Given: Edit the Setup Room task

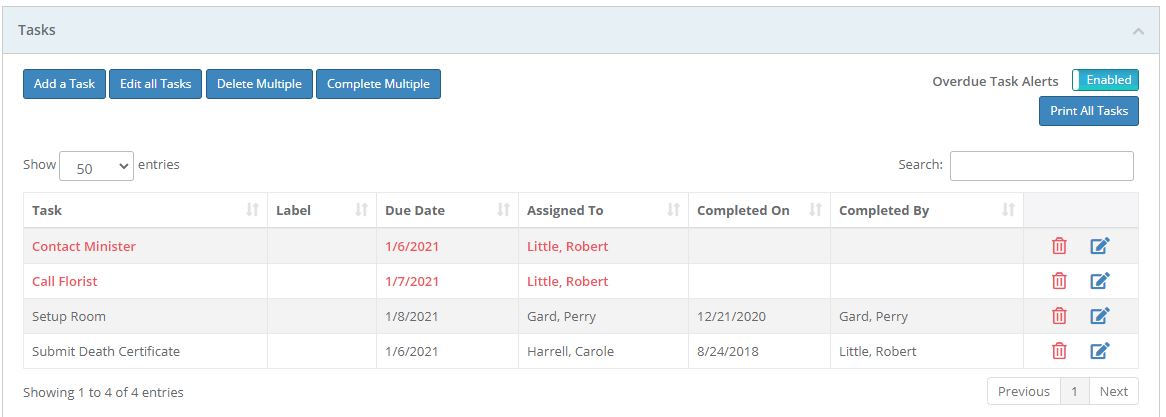Looking at the screenshot, I should pyautogui.click(x=1099, y=316).
